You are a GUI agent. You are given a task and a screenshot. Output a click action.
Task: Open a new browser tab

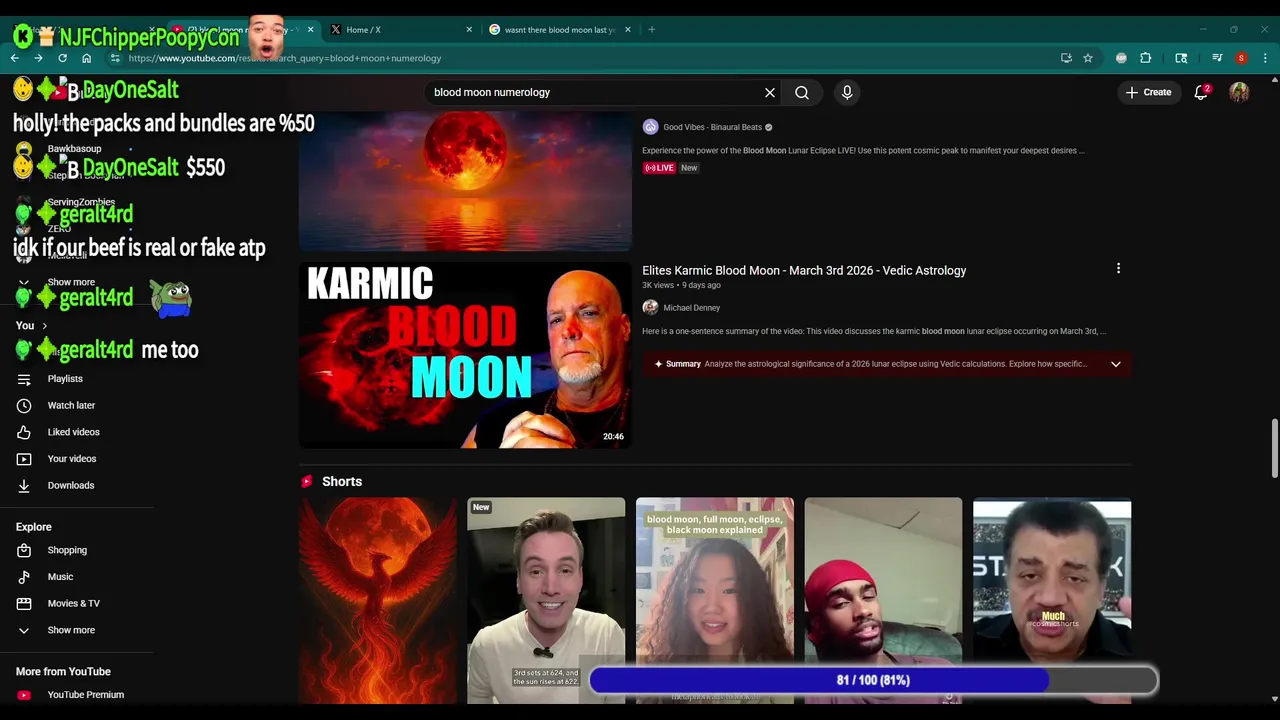[651, 30]
